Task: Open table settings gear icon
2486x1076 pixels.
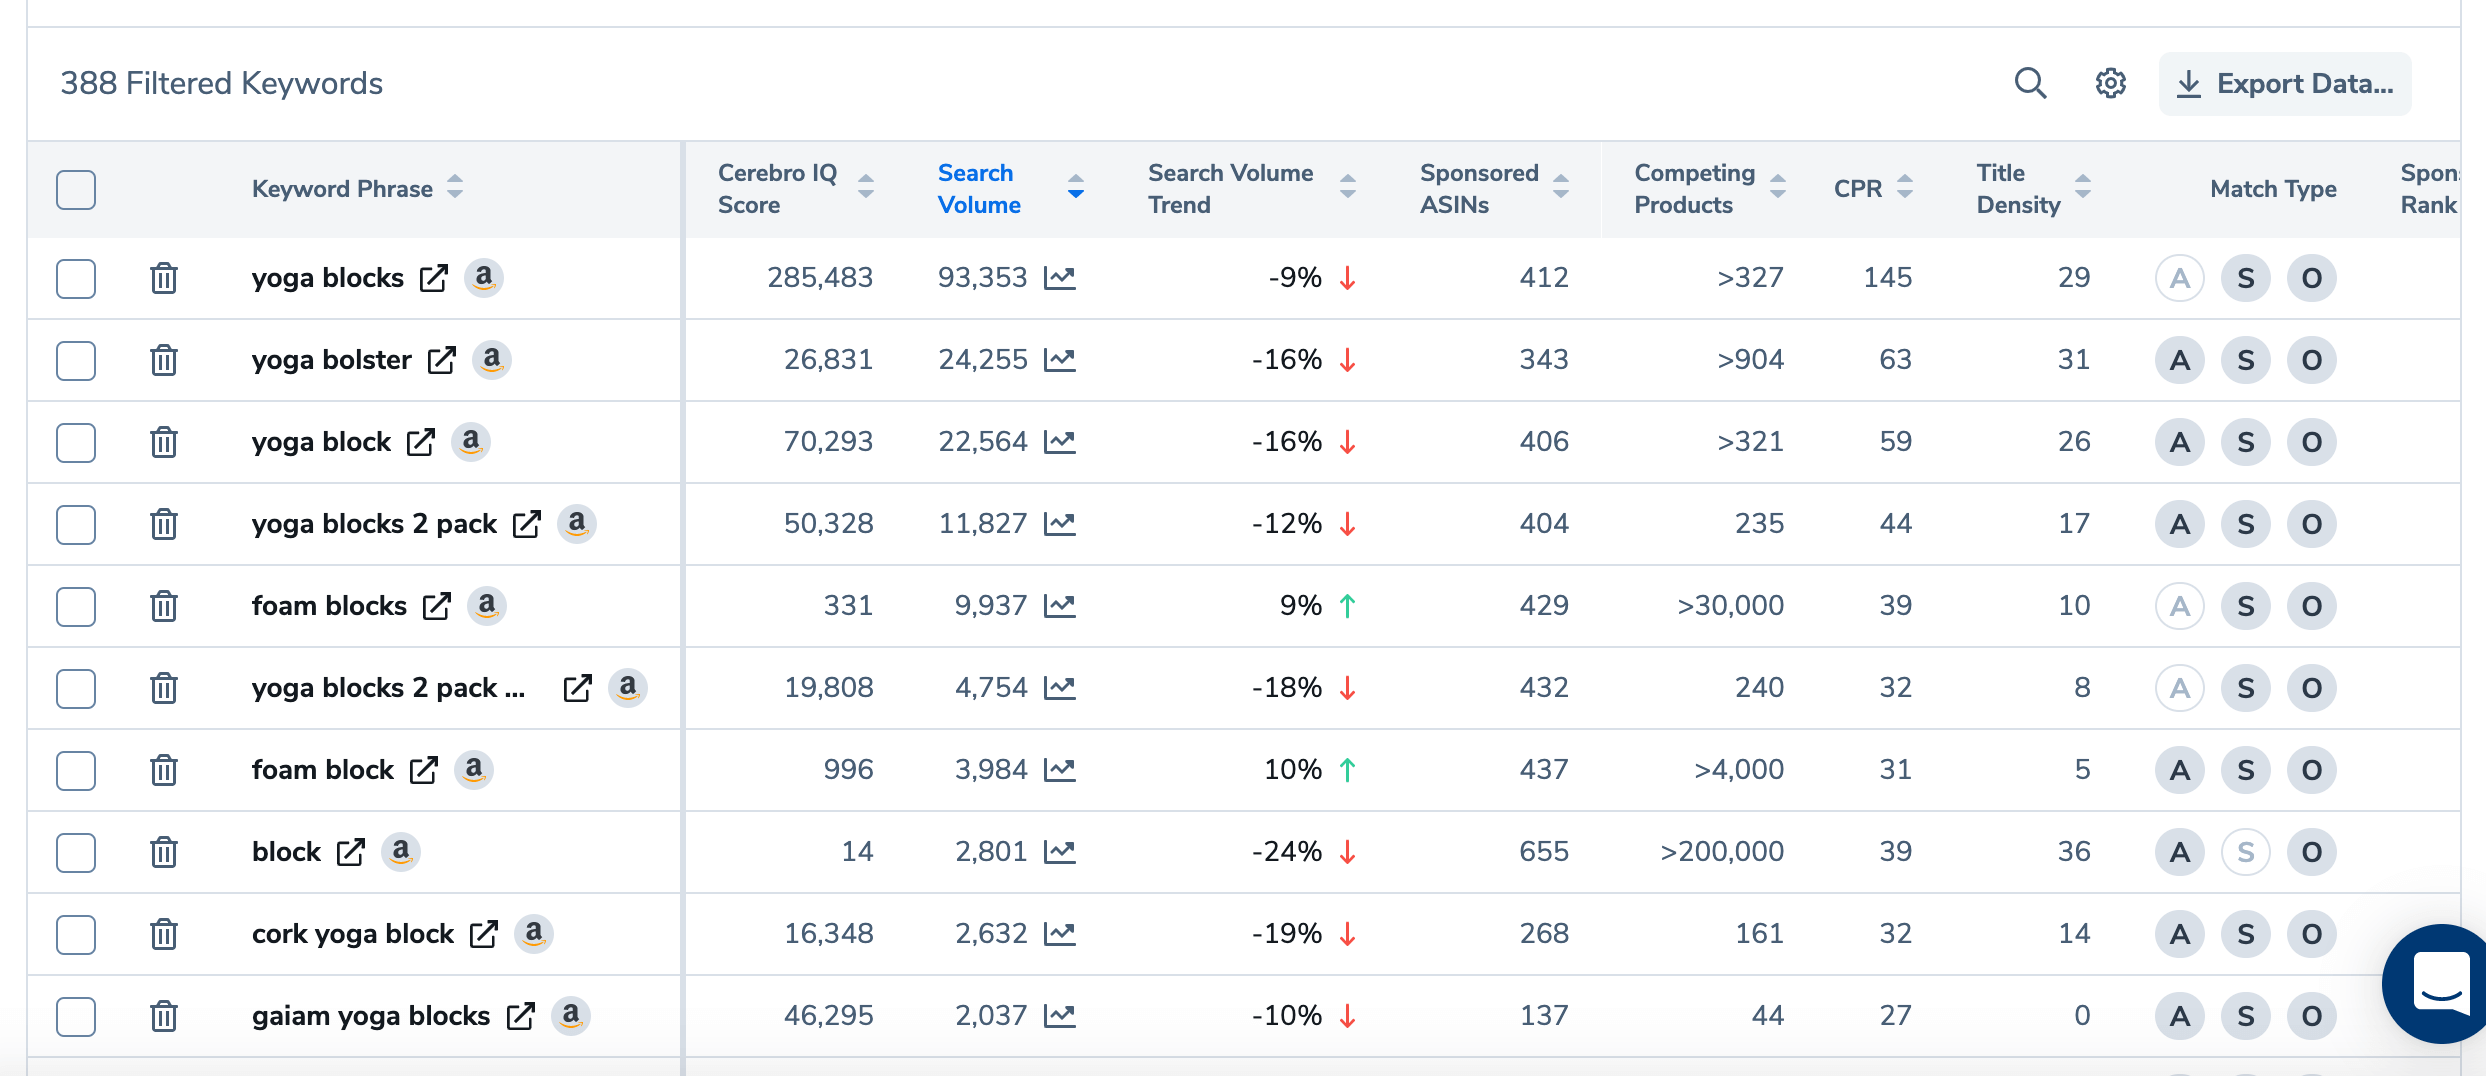Action: coord(2110,83)
